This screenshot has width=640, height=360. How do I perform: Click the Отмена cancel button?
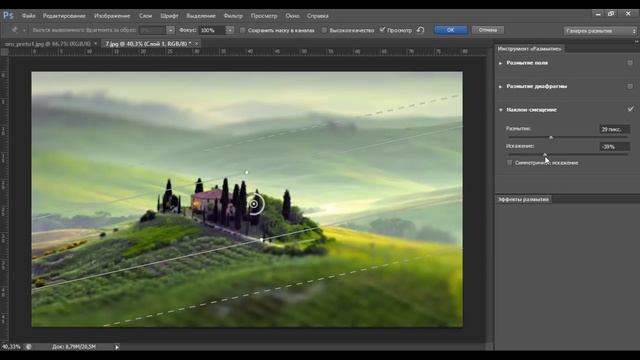click(488, 30)
